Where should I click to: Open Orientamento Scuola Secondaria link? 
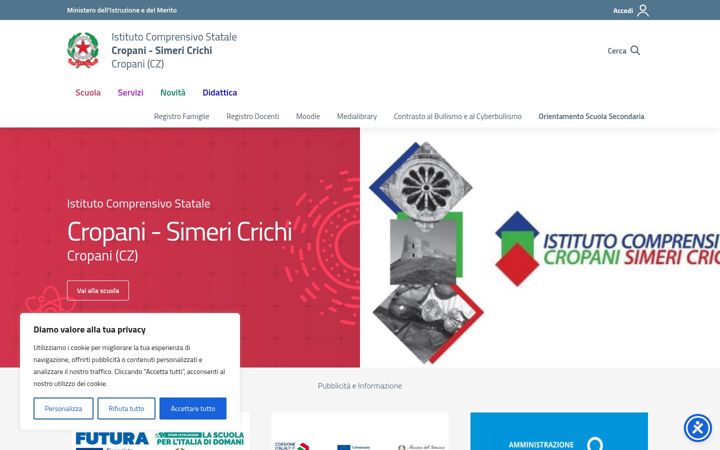(591, 117)
